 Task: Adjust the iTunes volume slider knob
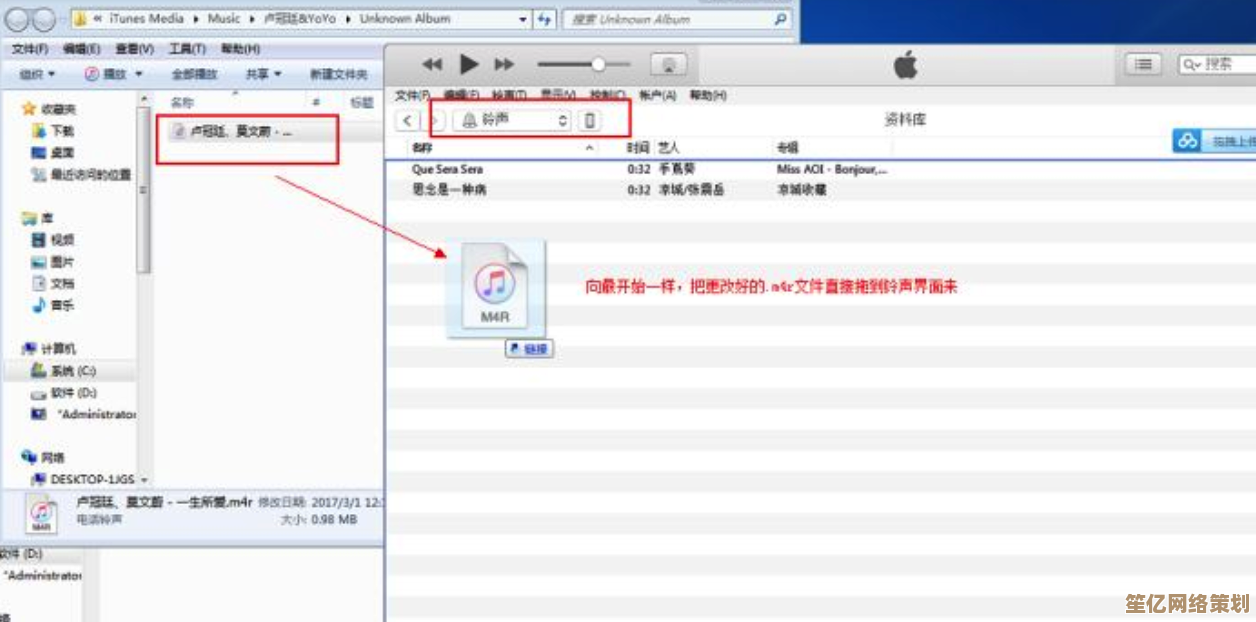tap(598, 65)
